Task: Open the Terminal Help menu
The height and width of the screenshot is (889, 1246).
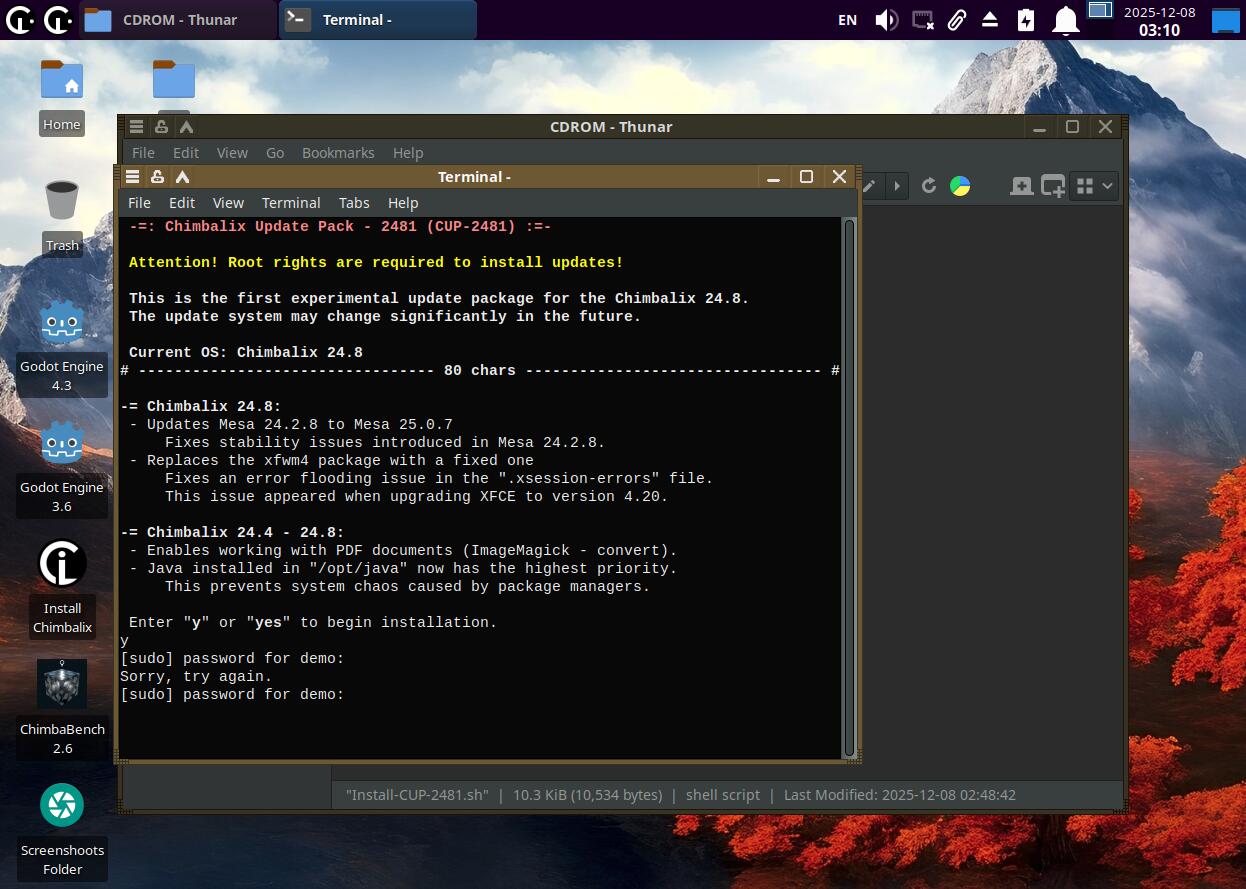Action: click(x=403, y=203)
